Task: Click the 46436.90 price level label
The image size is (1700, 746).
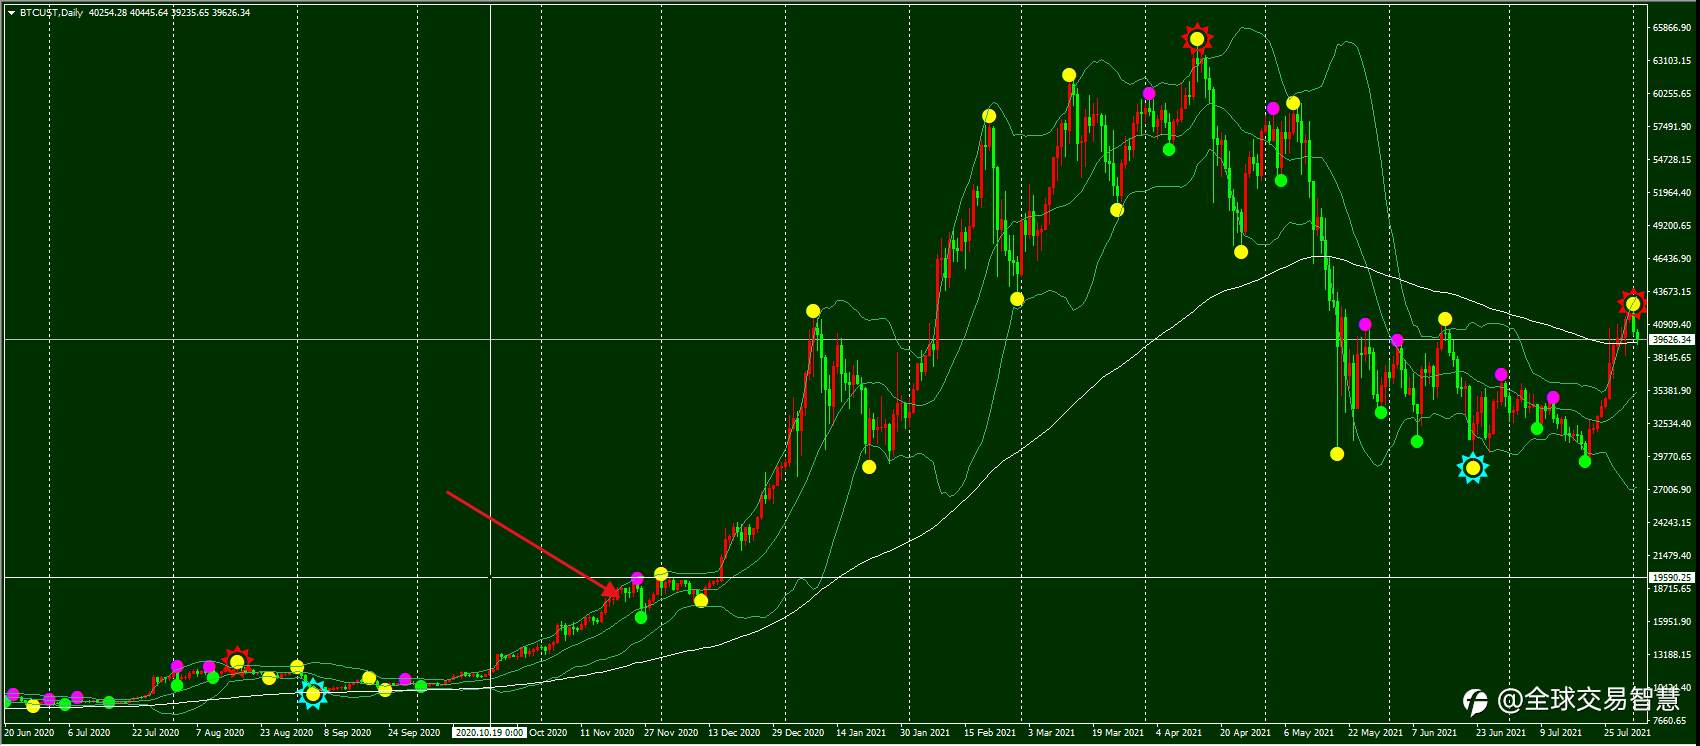Action: click(1671, 259)
